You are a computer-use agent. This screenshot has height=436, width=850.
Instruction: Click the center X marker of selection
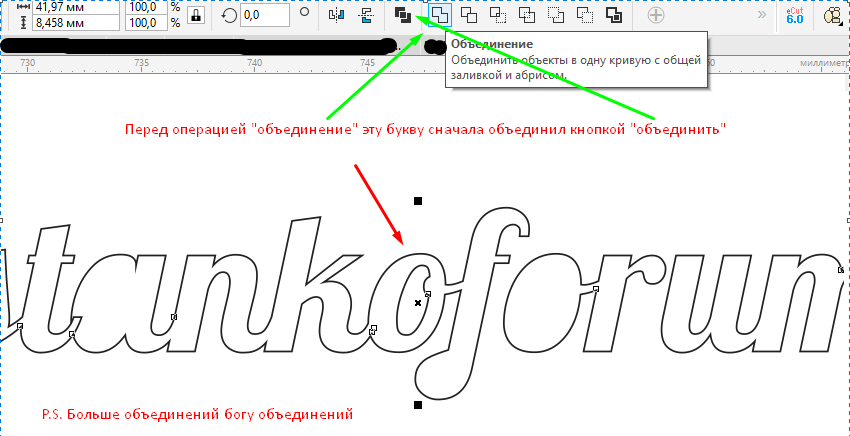(x=418, y=302)
